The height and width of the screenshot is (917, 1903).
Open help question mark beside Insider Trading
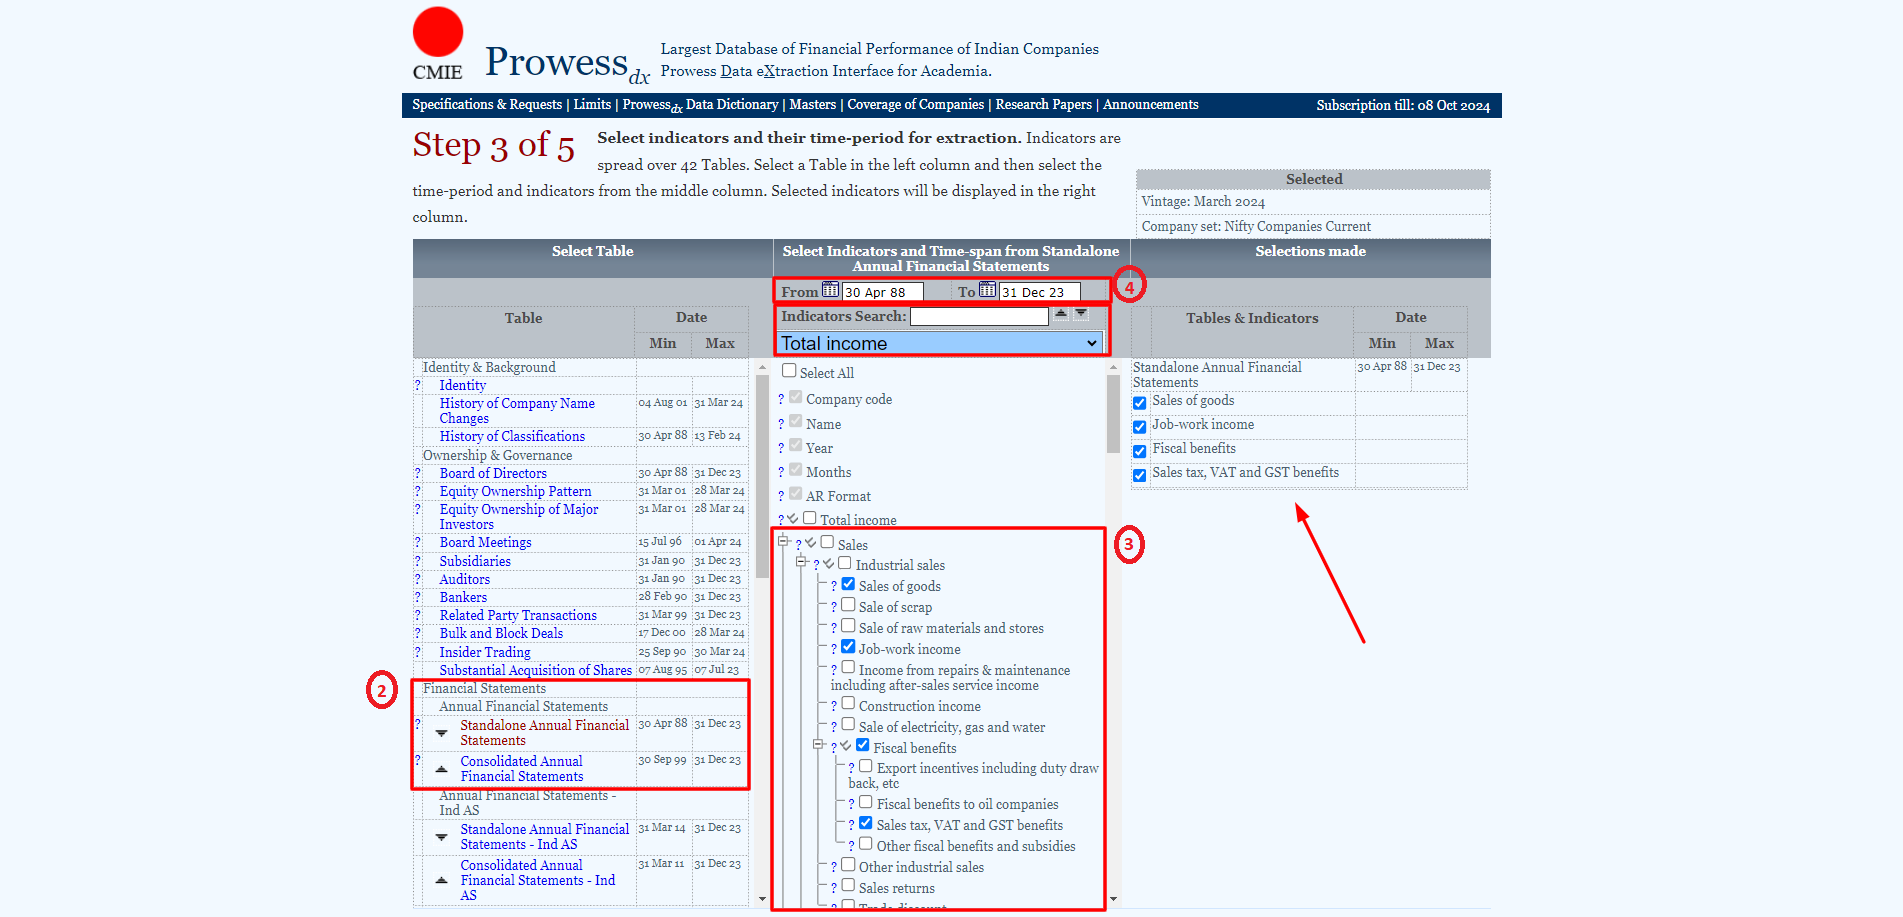[x=418, y=653]
